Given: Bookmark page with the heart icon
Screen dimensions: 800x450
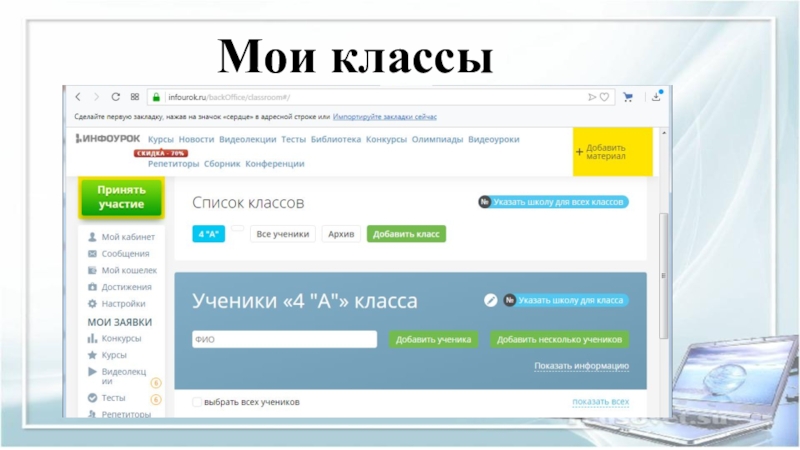Looking at the screenshot, I should click(605, 97).
